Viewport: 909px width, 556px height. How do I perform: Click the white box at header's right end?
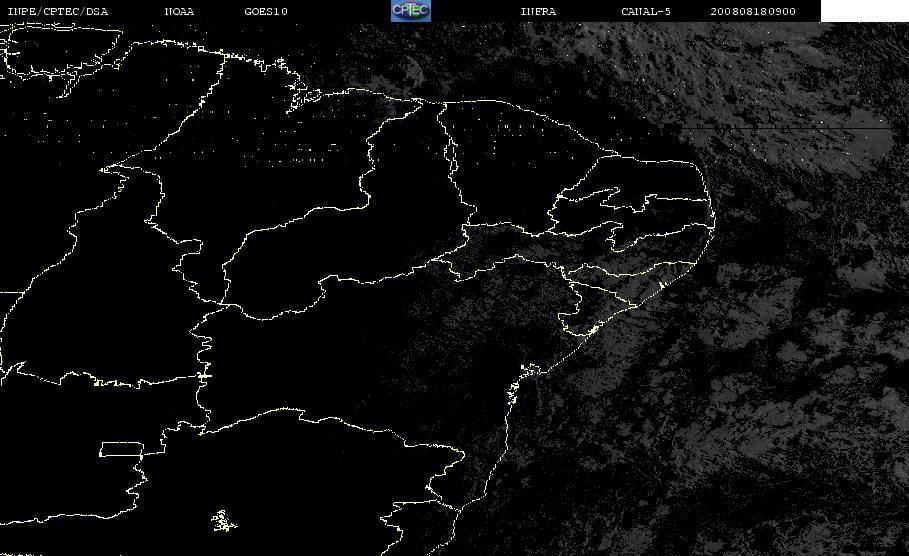click(x=865, y=11)
